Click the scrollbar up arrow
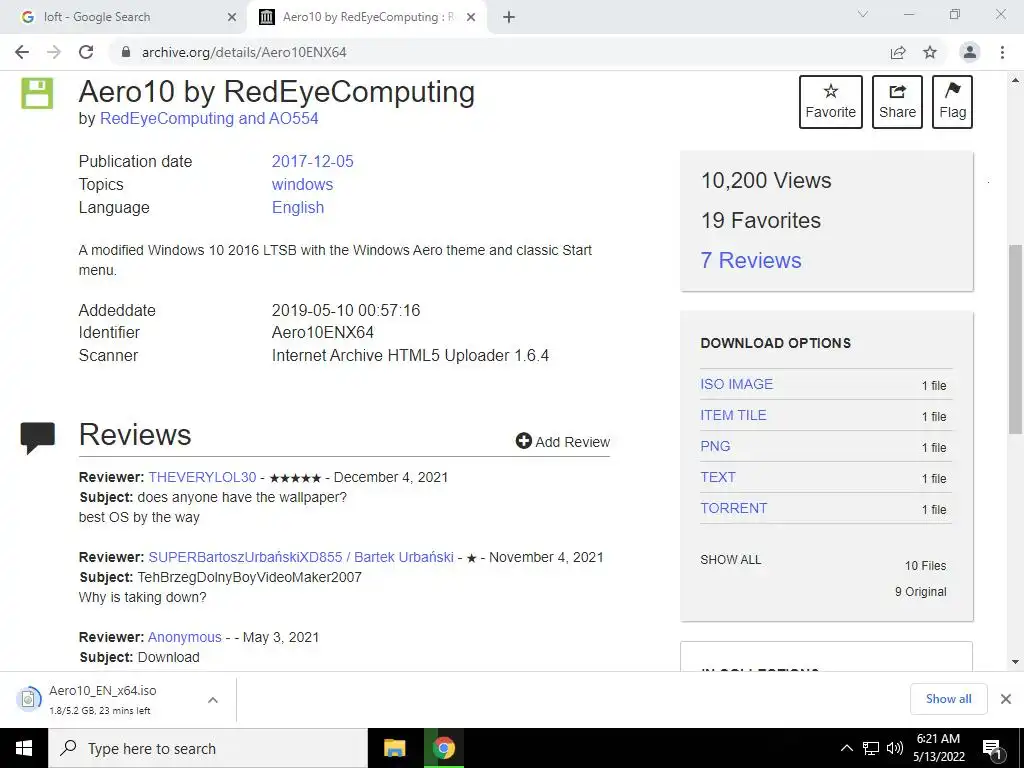The image size is (1024, 768). point(1015,80)
